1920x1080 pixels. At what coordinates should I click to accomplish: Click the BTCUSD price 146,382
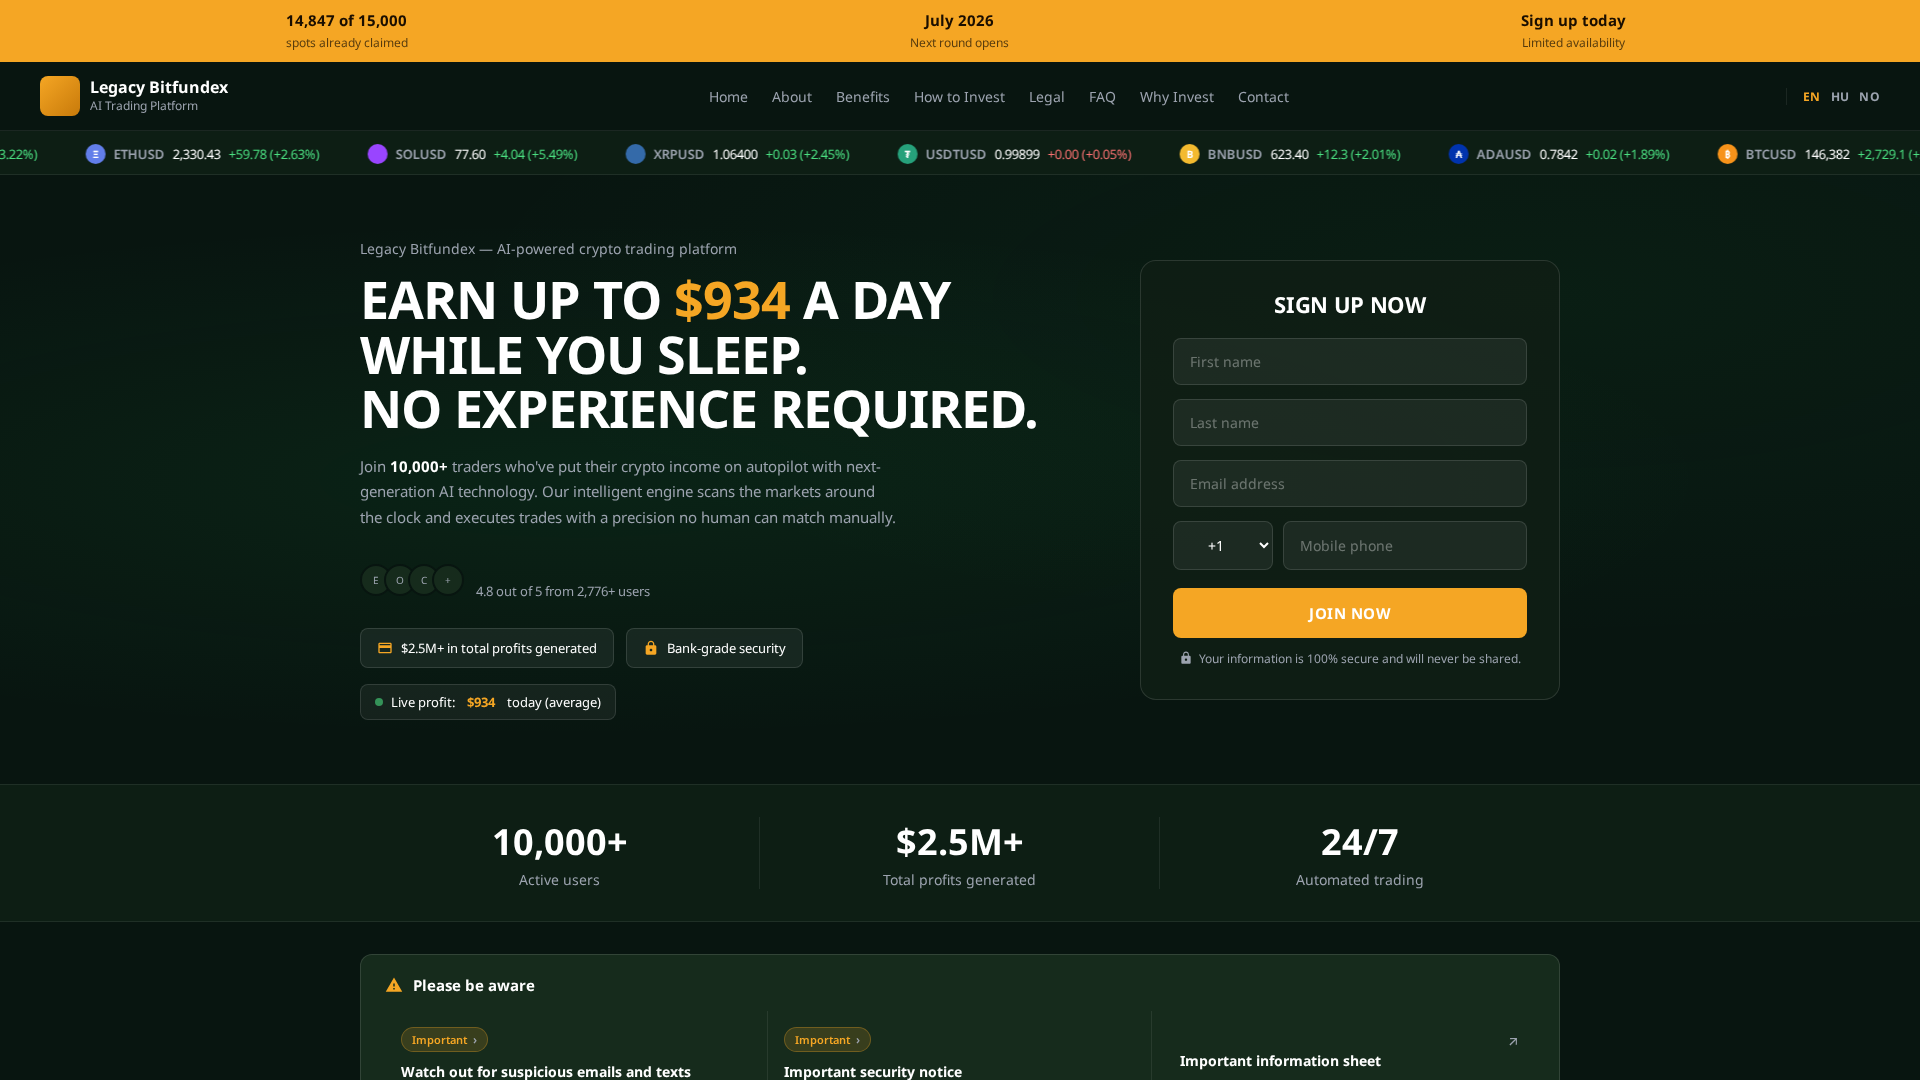[x=1827, y=154]
